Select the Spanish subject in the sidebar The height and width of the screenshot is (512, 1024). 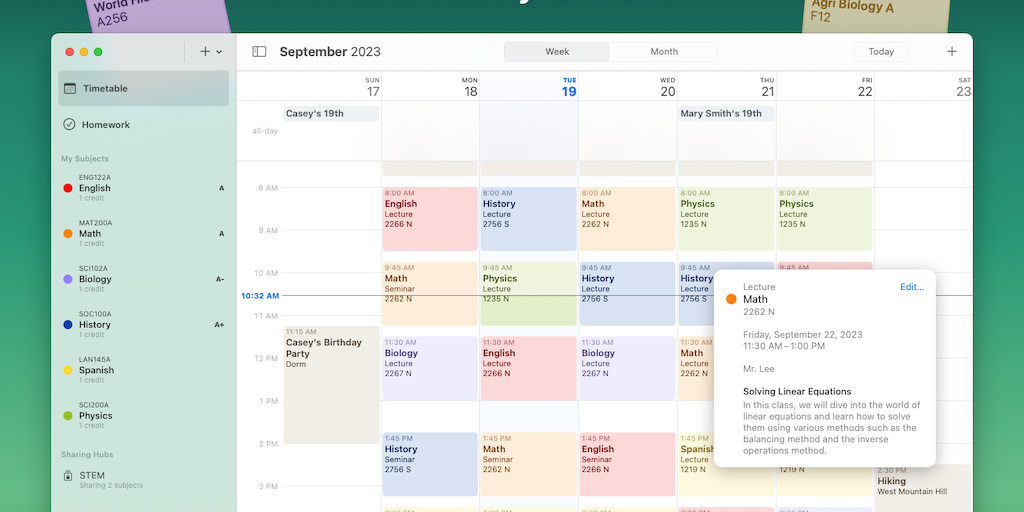[x=96, y=370]
